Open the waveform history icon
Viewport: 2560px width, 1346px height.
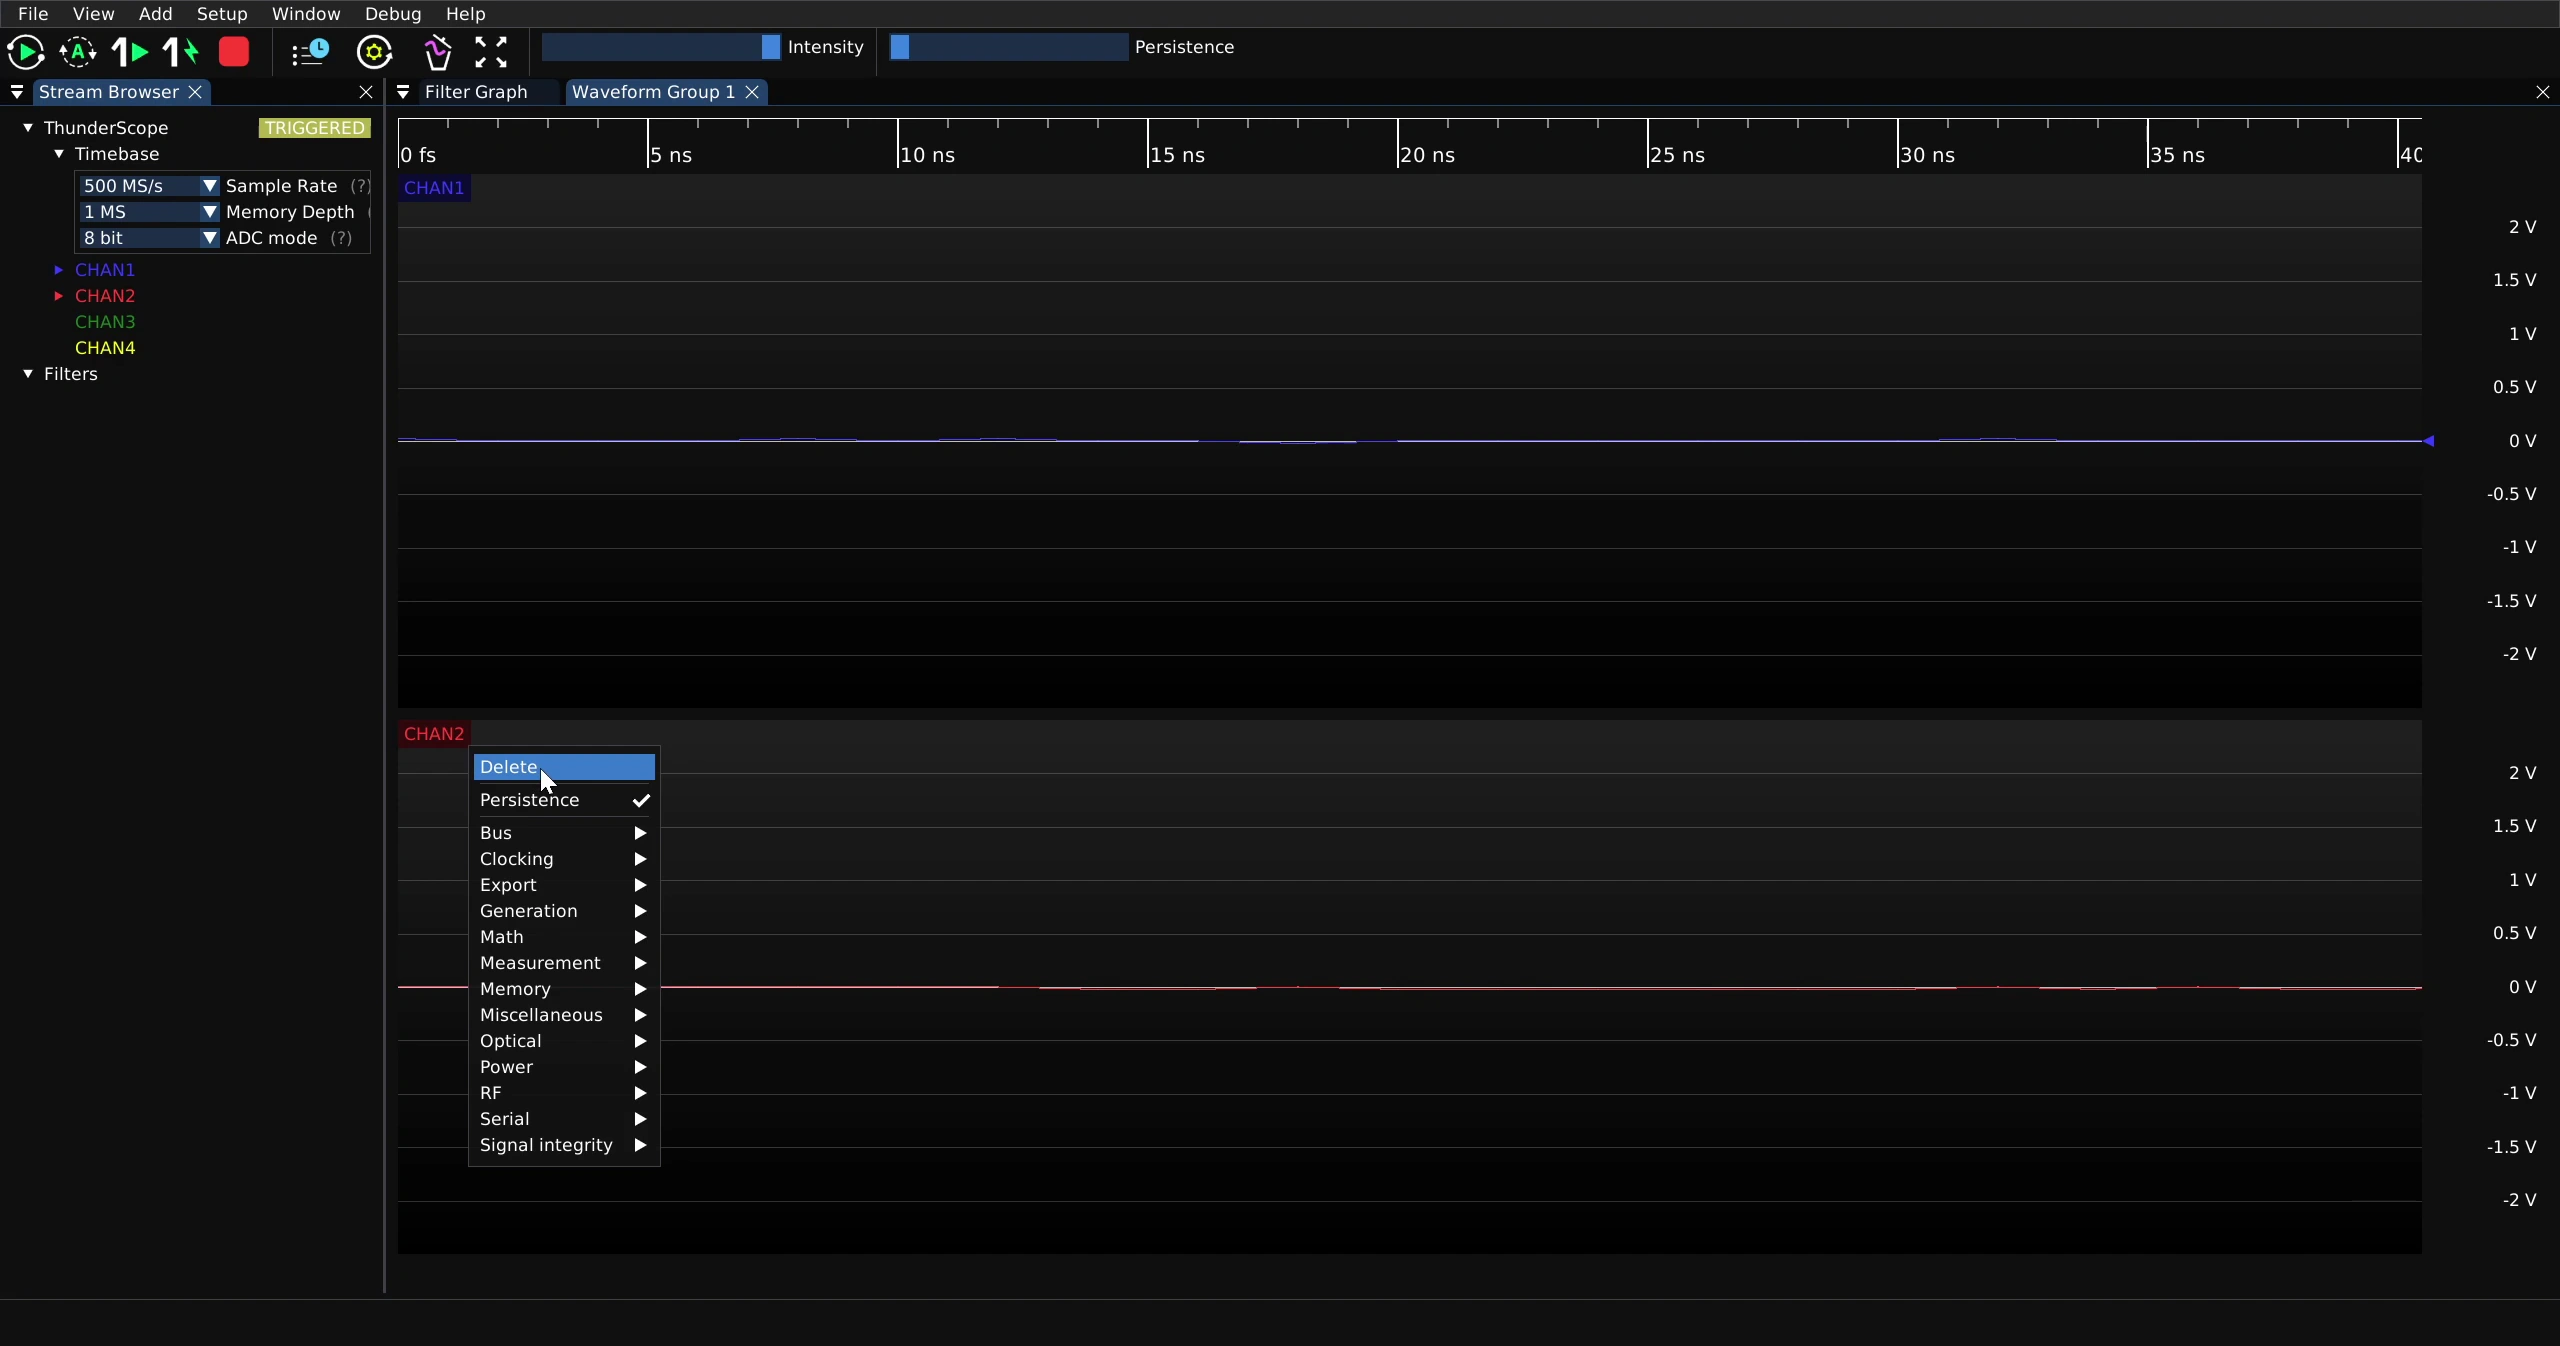click(310, 52)
